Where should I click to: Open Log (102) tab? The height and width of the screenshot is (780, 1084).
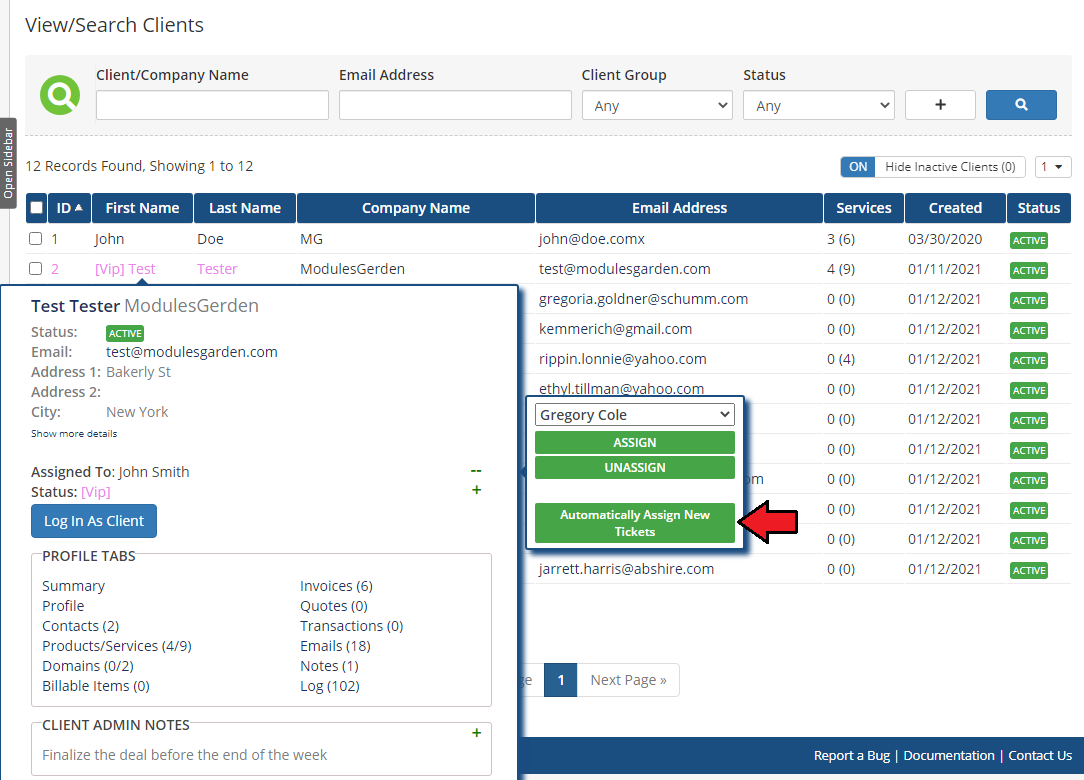tap(330, 686)
